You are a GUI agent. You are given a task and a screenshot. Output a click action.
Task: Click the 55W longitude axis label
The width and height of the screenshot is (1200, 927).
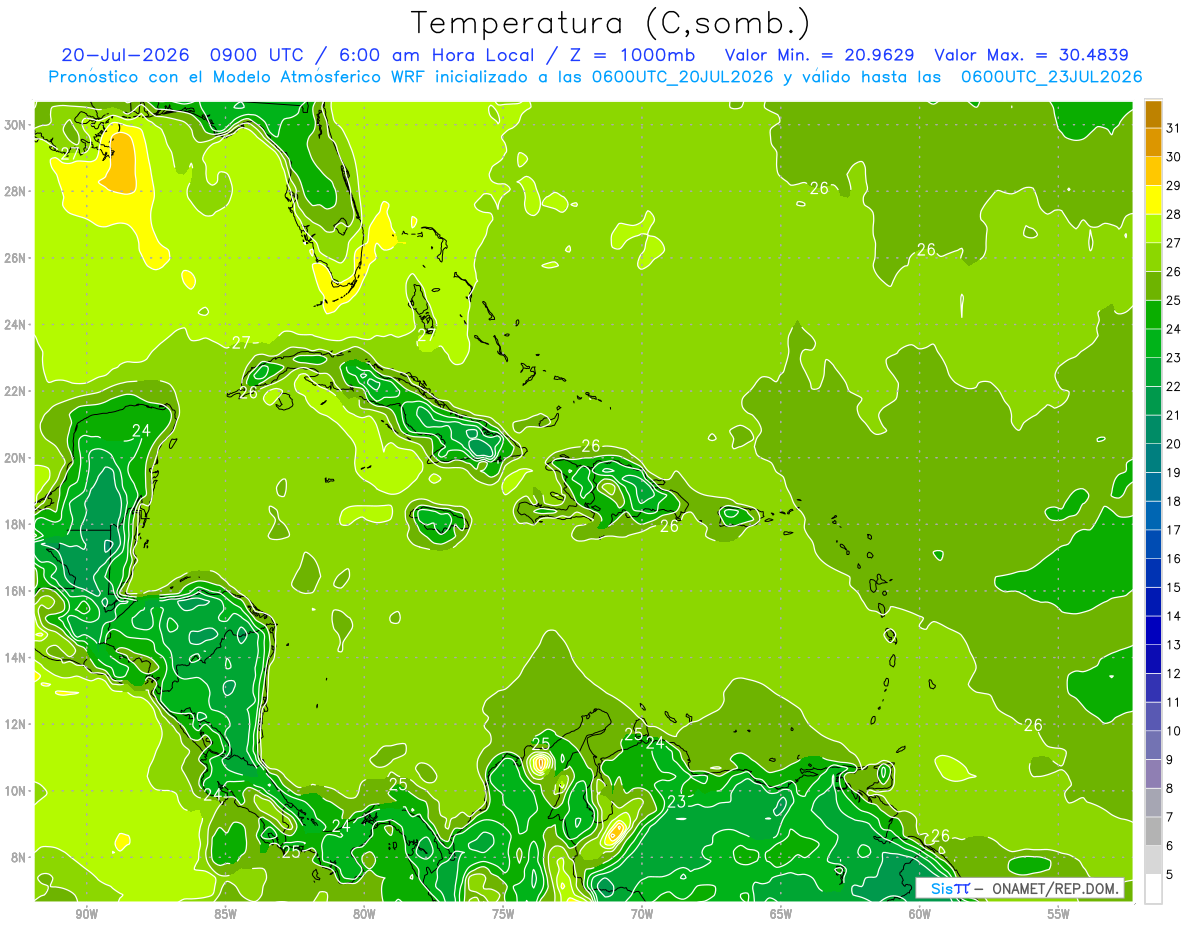coord(1058,914)
